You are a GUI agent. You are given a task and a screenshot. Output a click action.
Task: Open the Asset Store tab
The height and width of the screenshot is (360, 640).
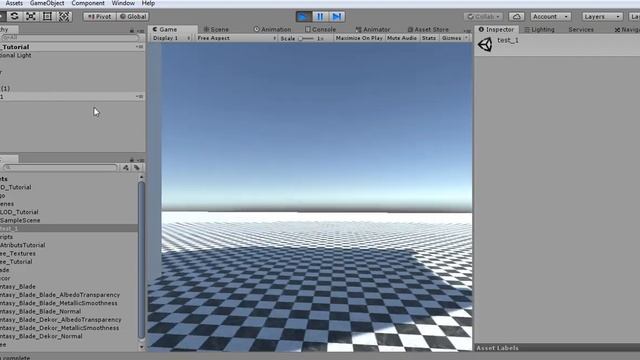pyautogui.click(x=428, y=29)
